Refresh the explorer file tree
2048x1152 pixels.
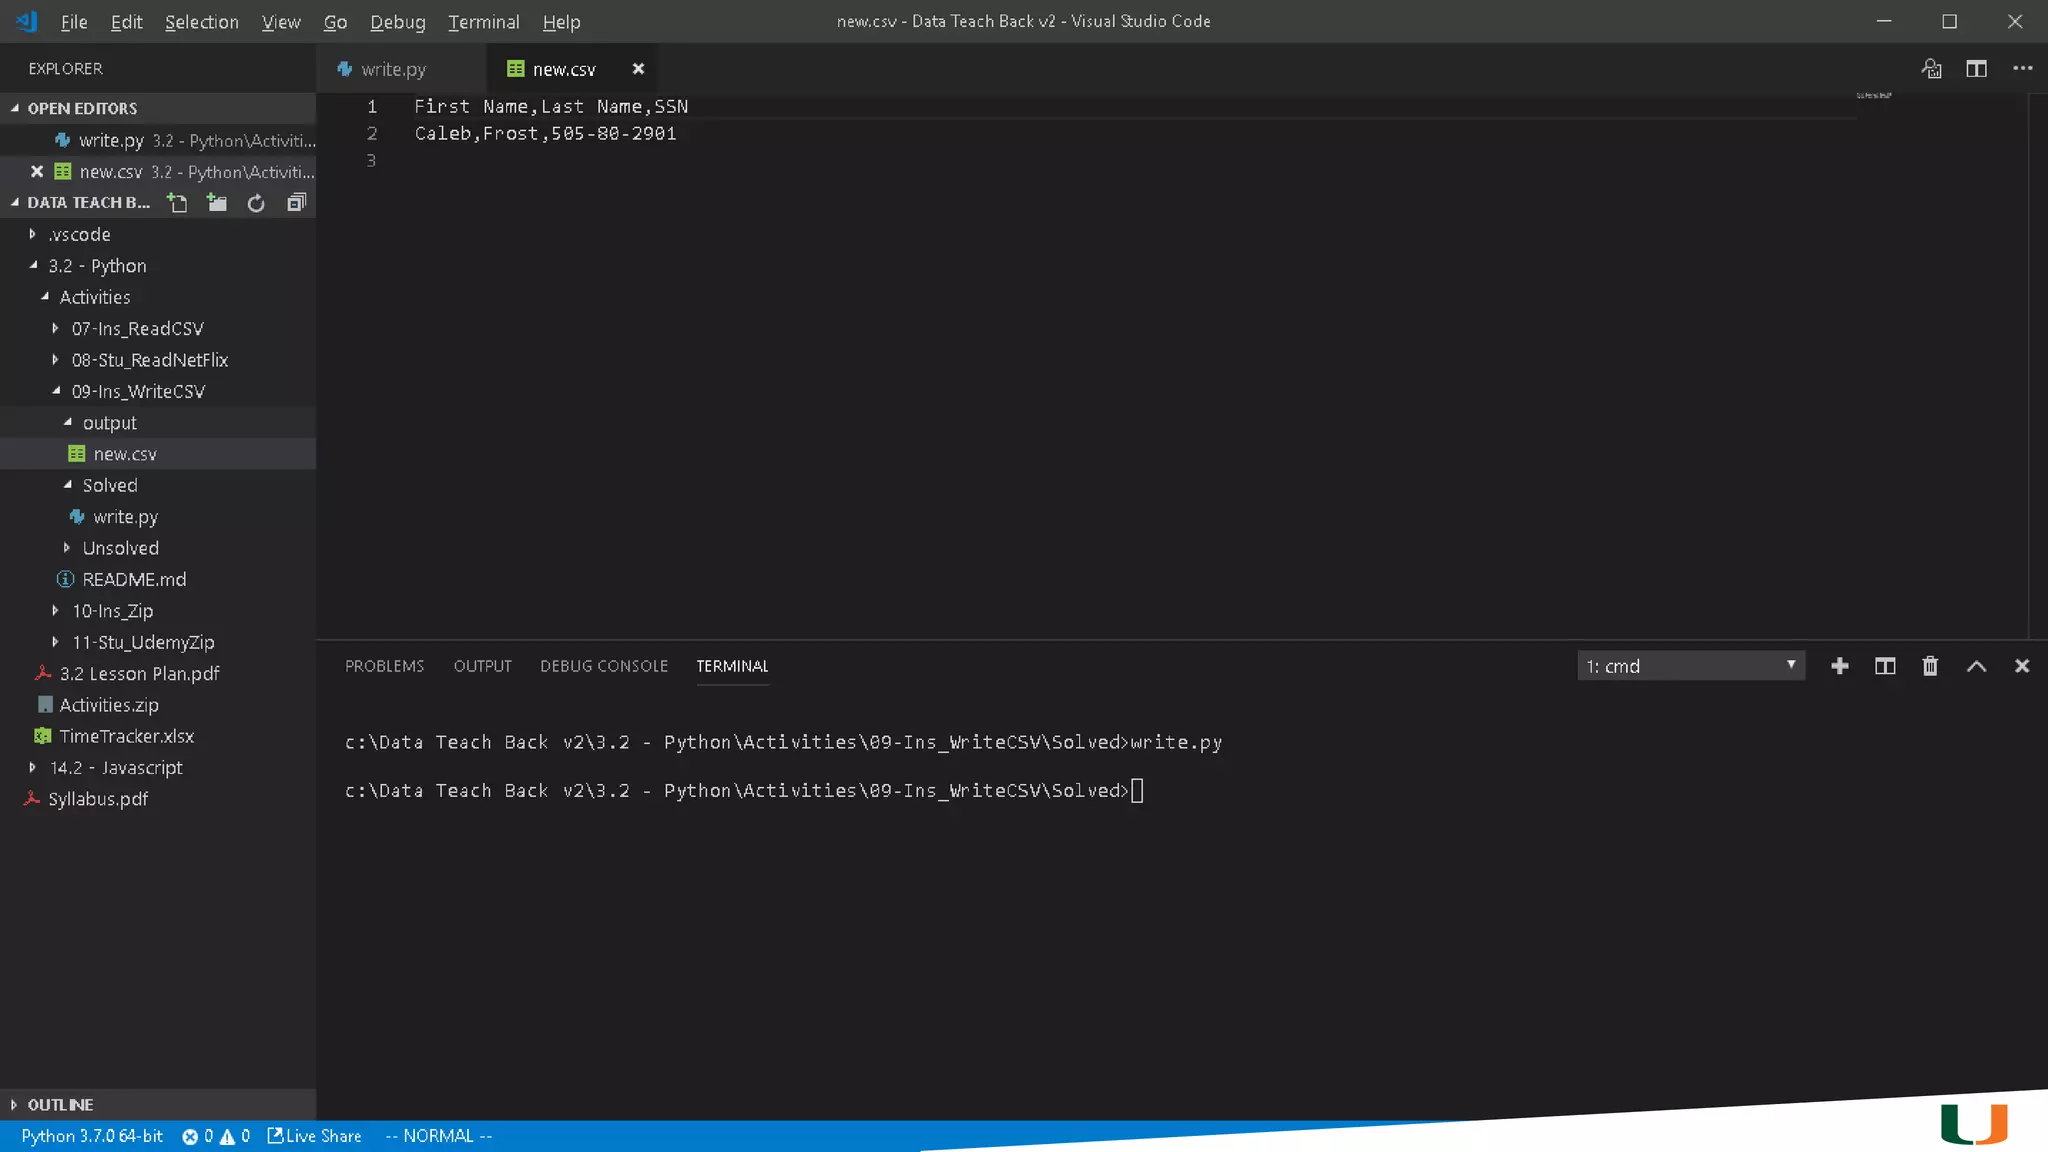256,203
